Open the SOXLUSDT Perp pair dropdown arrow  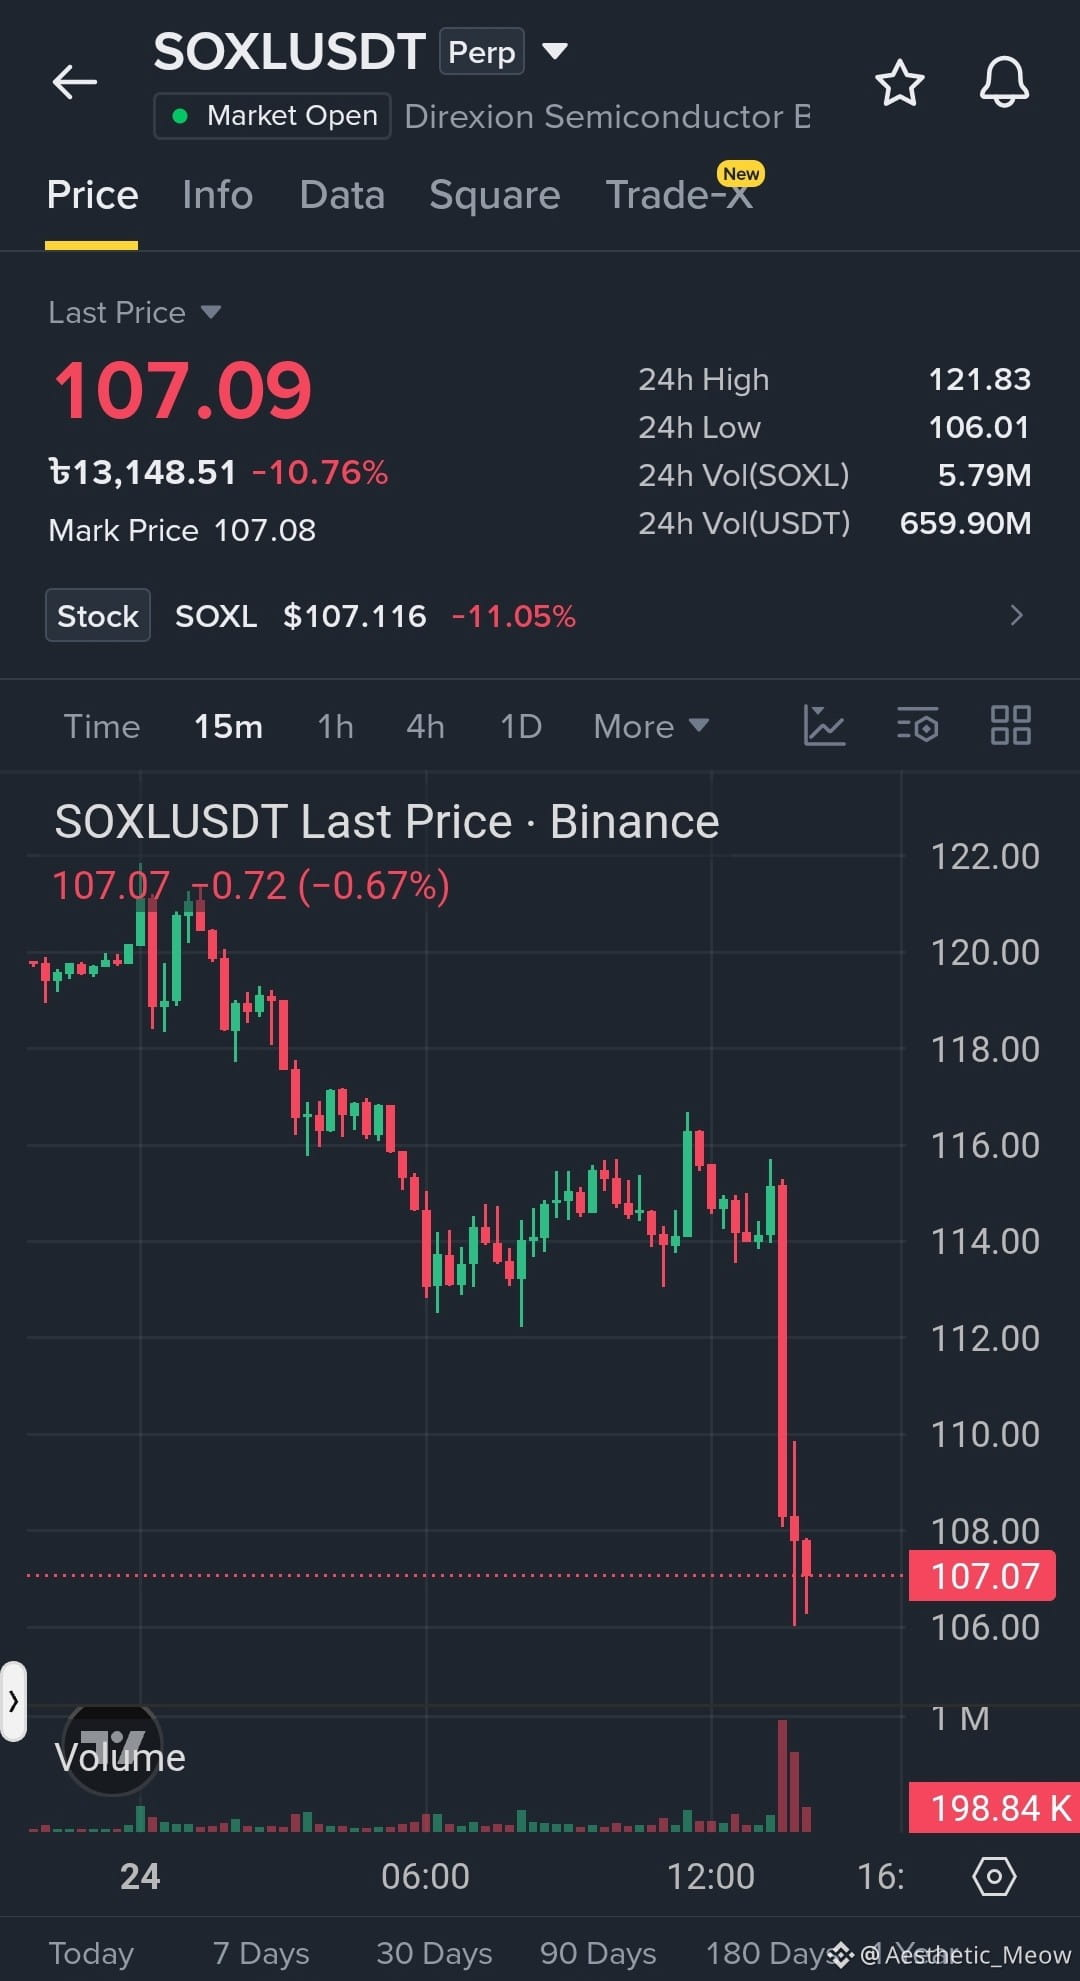[x=555, y=51]
